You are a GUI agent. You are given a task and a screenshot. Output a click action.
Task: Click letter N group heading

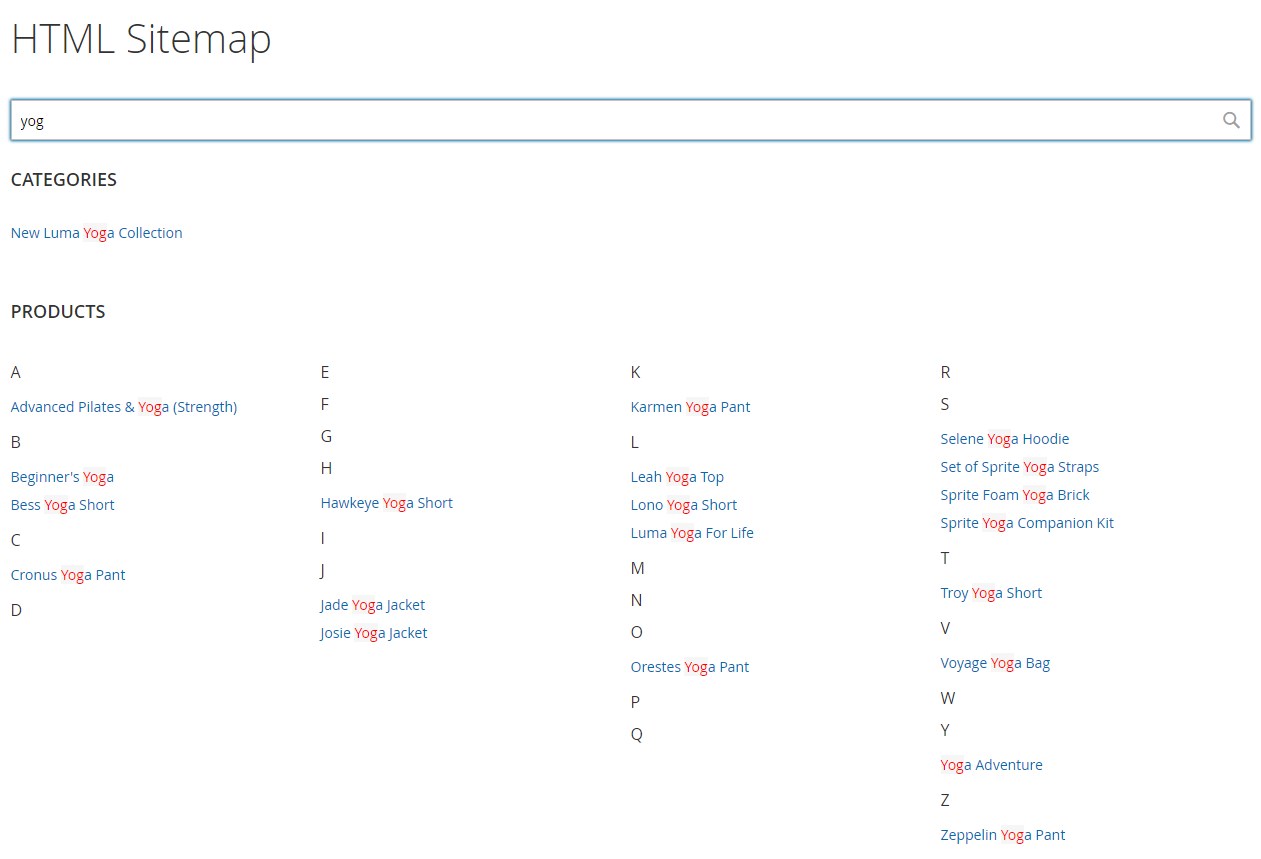(637, 600)
